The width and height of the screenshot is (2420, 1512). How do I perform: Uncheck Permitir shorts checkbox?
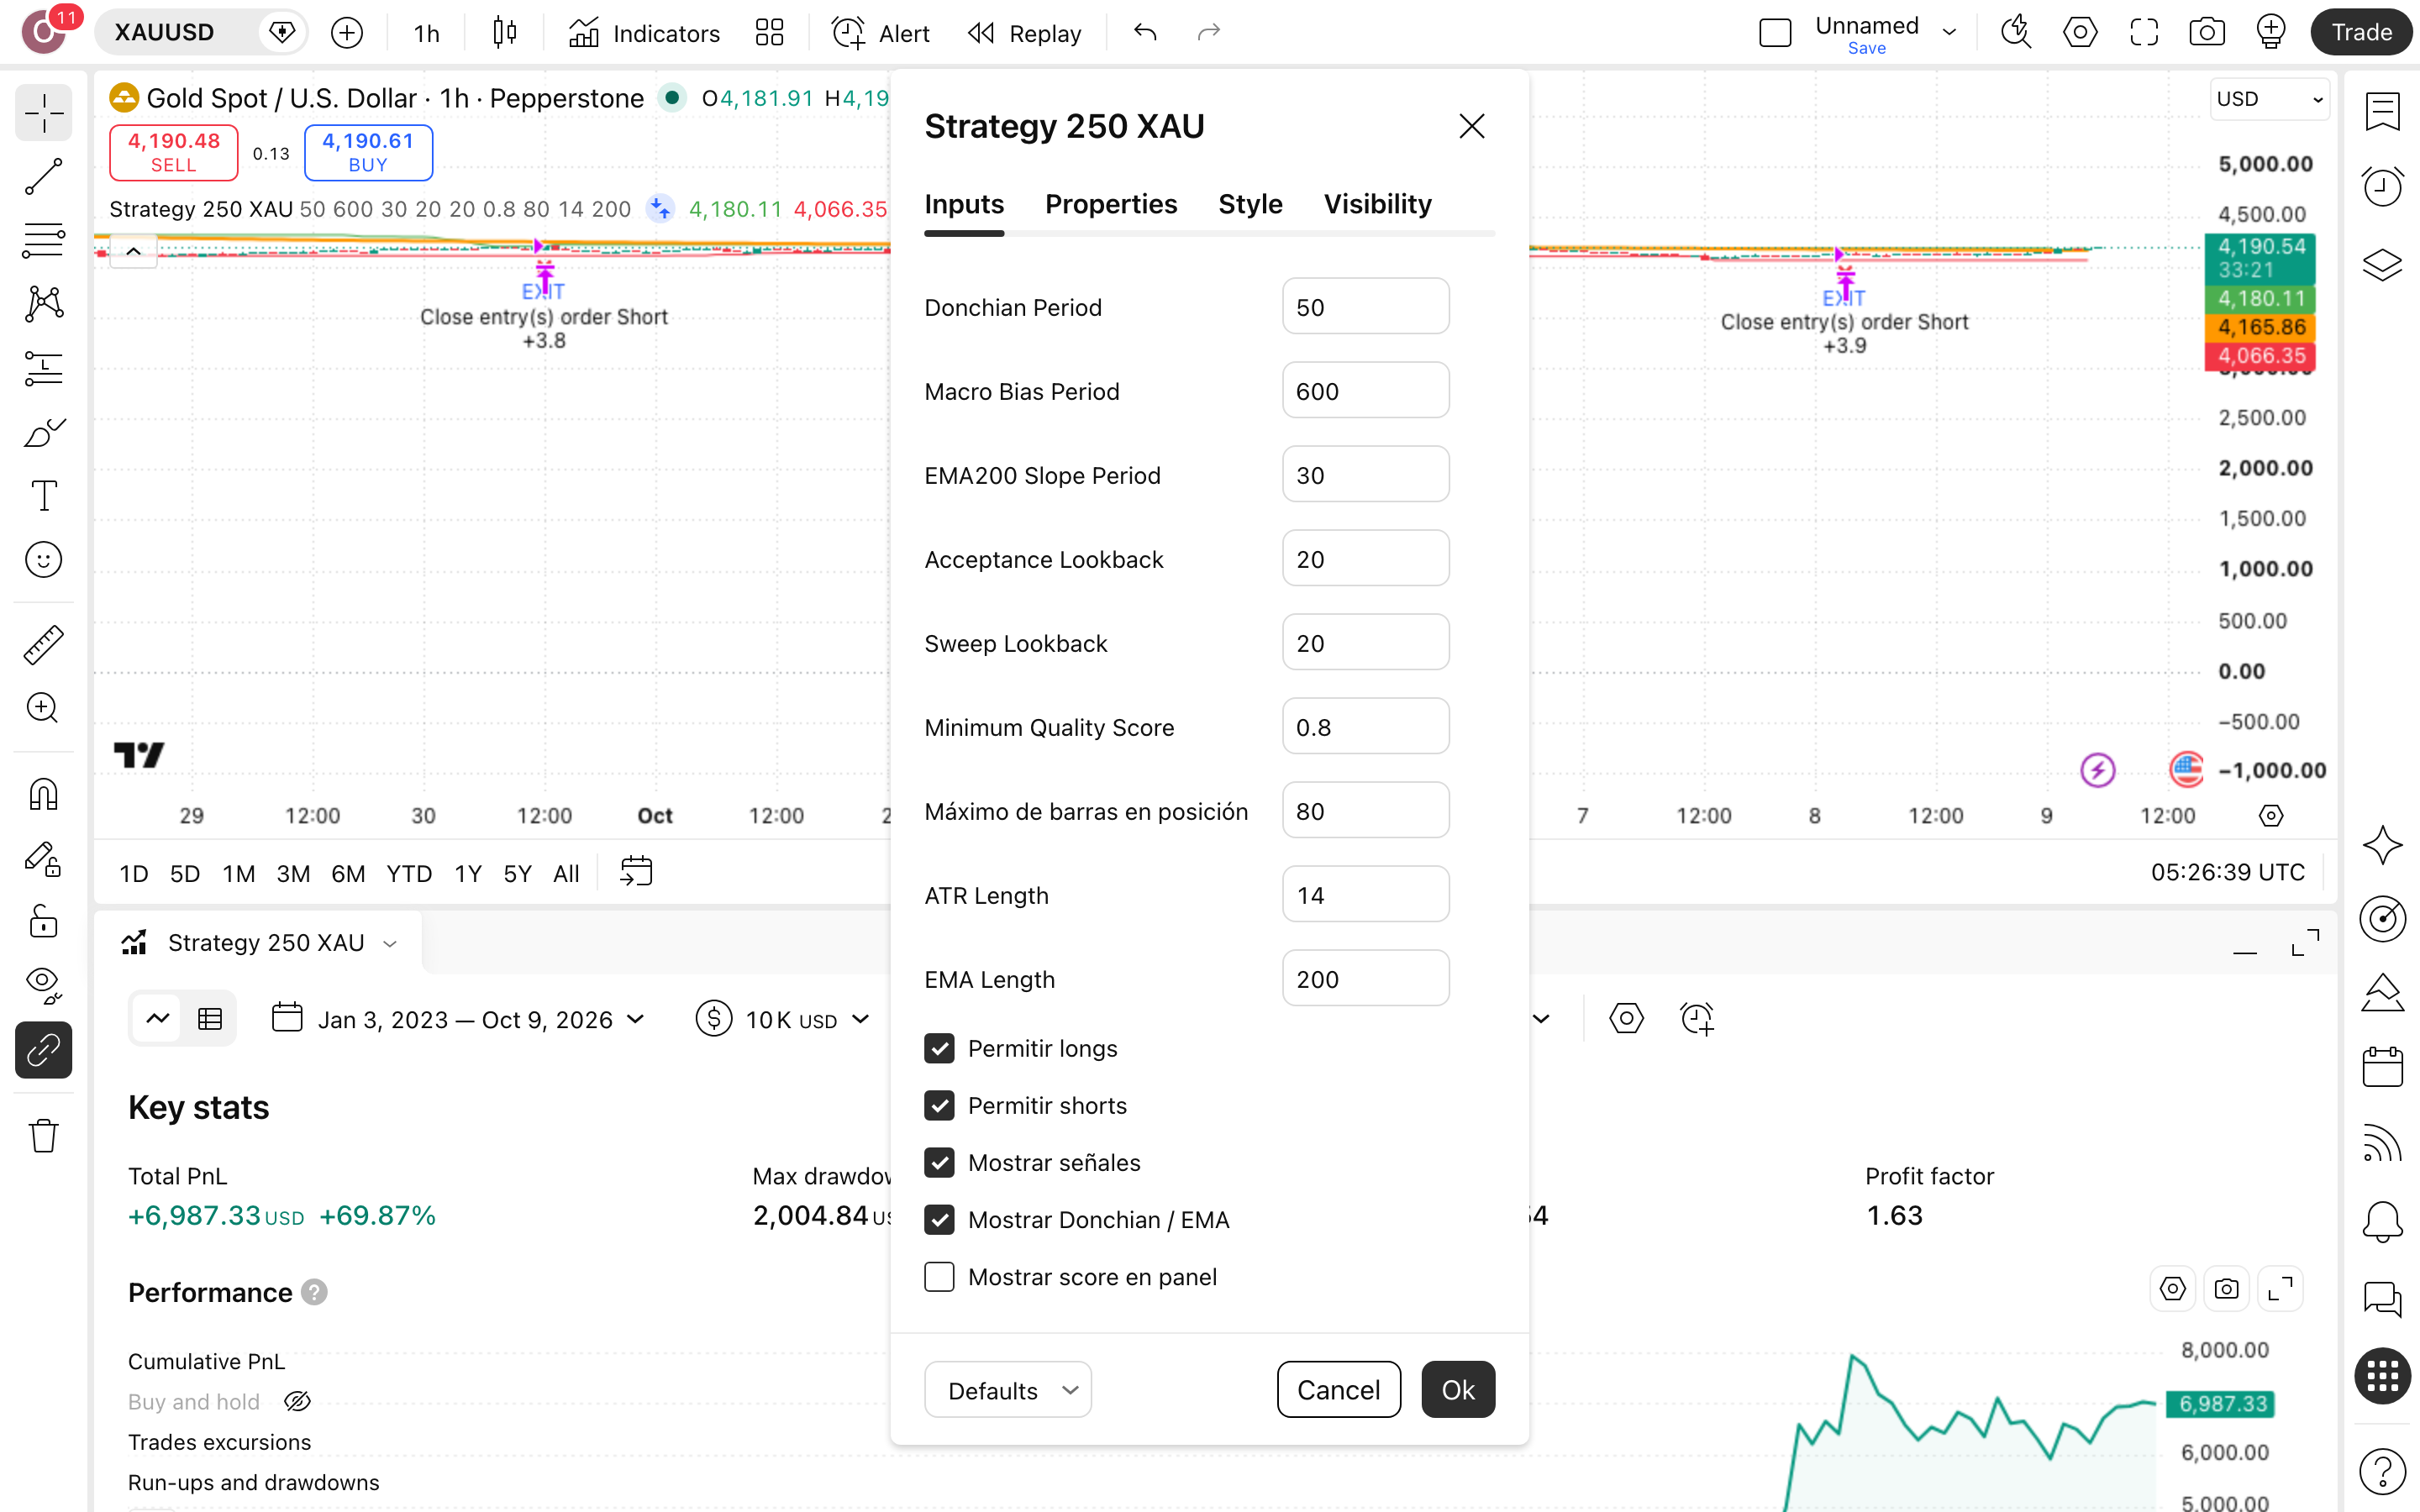pos(939,1105)
